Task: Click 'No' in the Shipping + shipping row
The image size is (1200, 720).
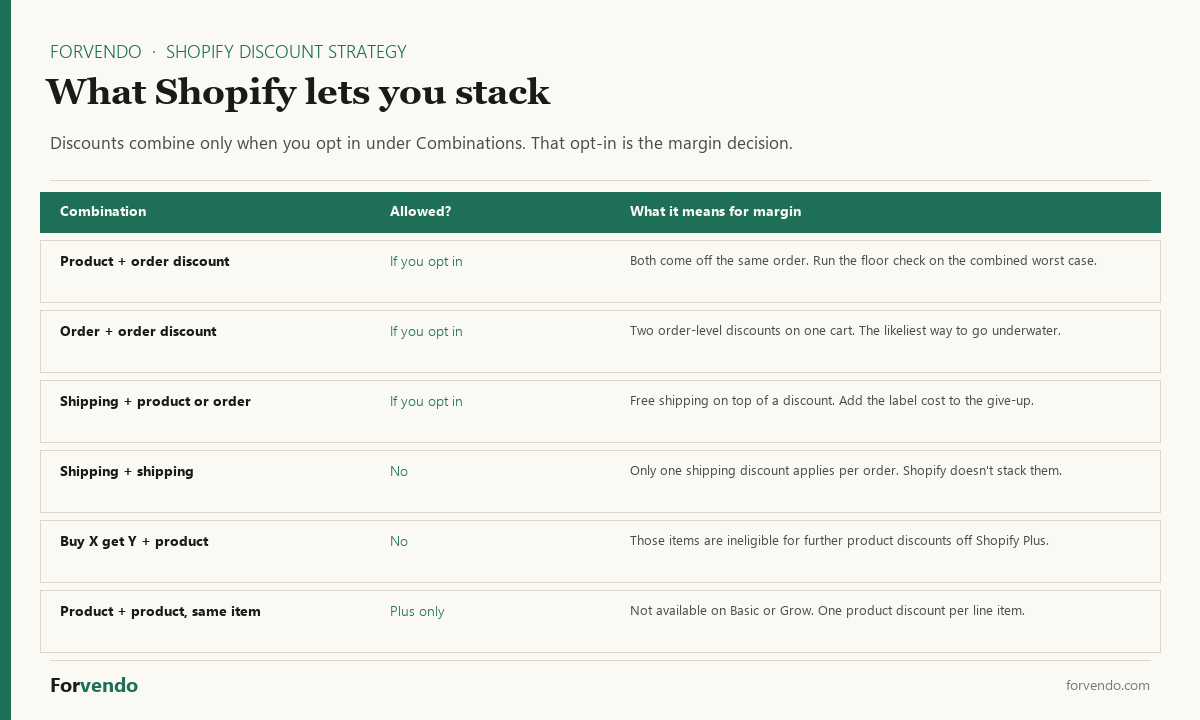Action: (399, 471)
